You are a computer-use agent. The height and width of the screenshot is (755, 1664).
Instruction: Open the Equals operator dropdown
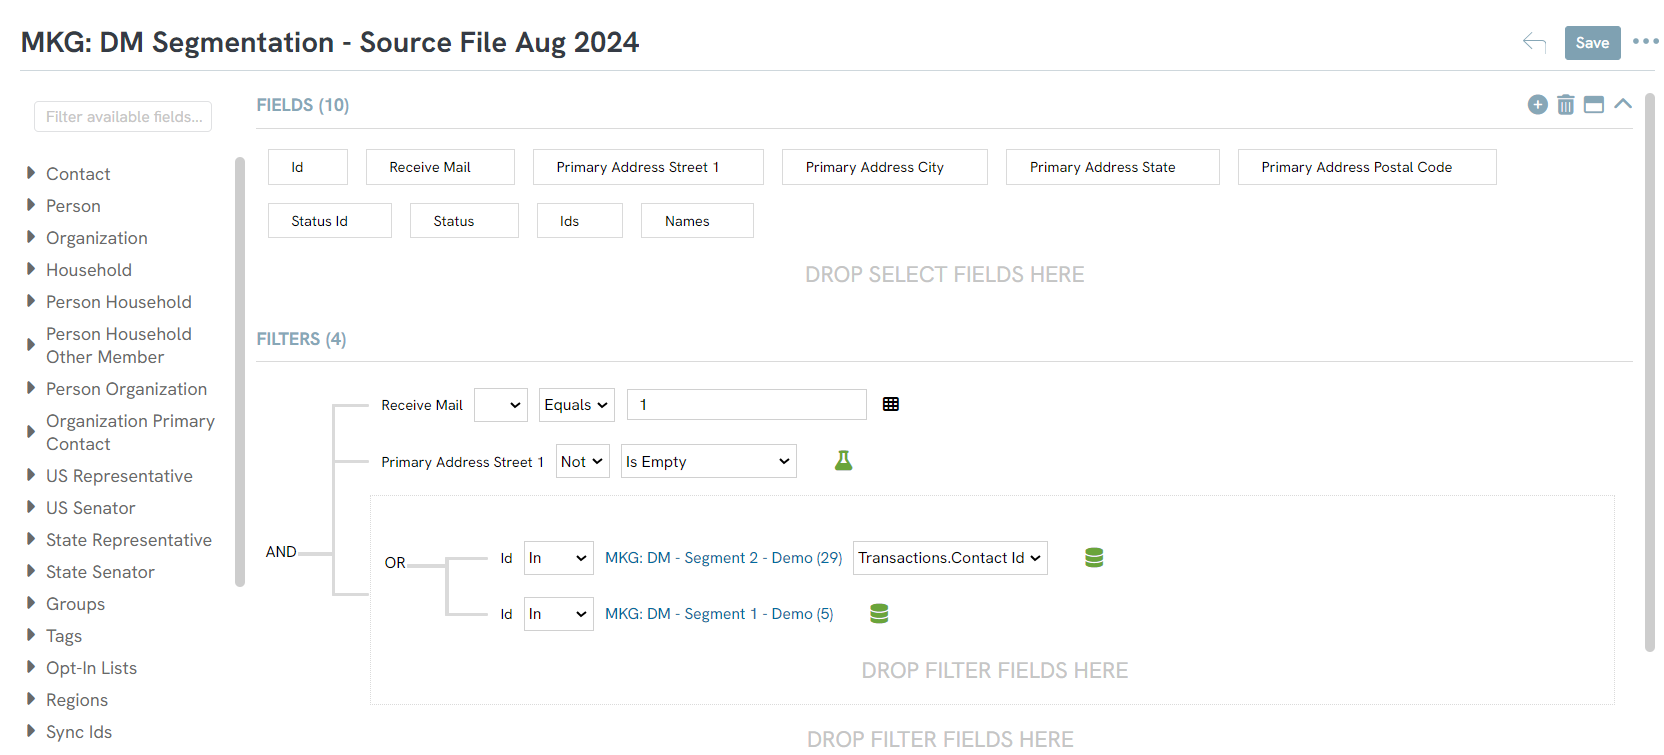point(577,405)
